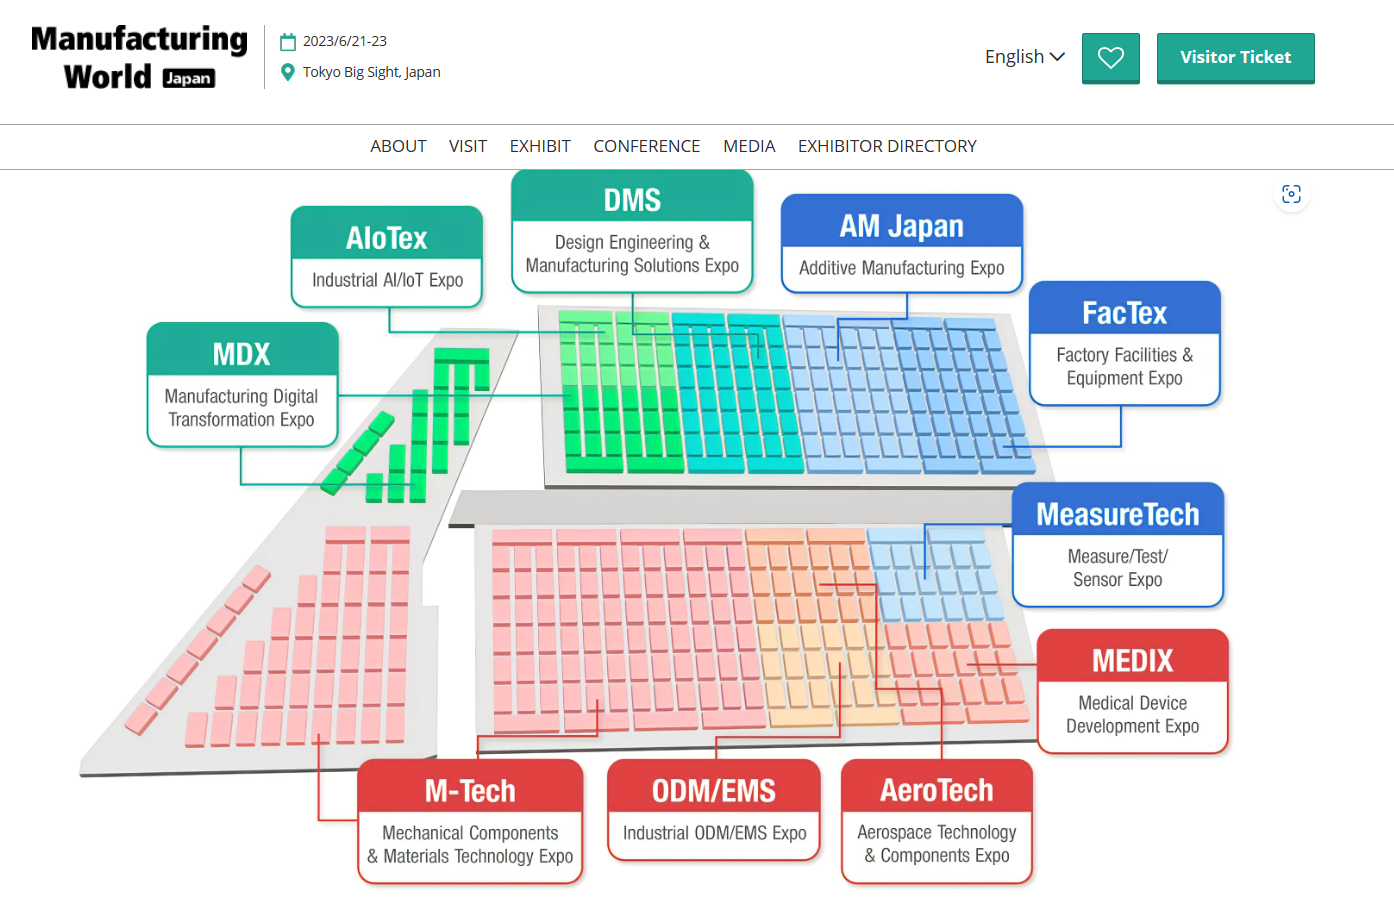Open the EXHIBIT menu
Viewport: 1394px width, 907px height.
click(540, 146)
